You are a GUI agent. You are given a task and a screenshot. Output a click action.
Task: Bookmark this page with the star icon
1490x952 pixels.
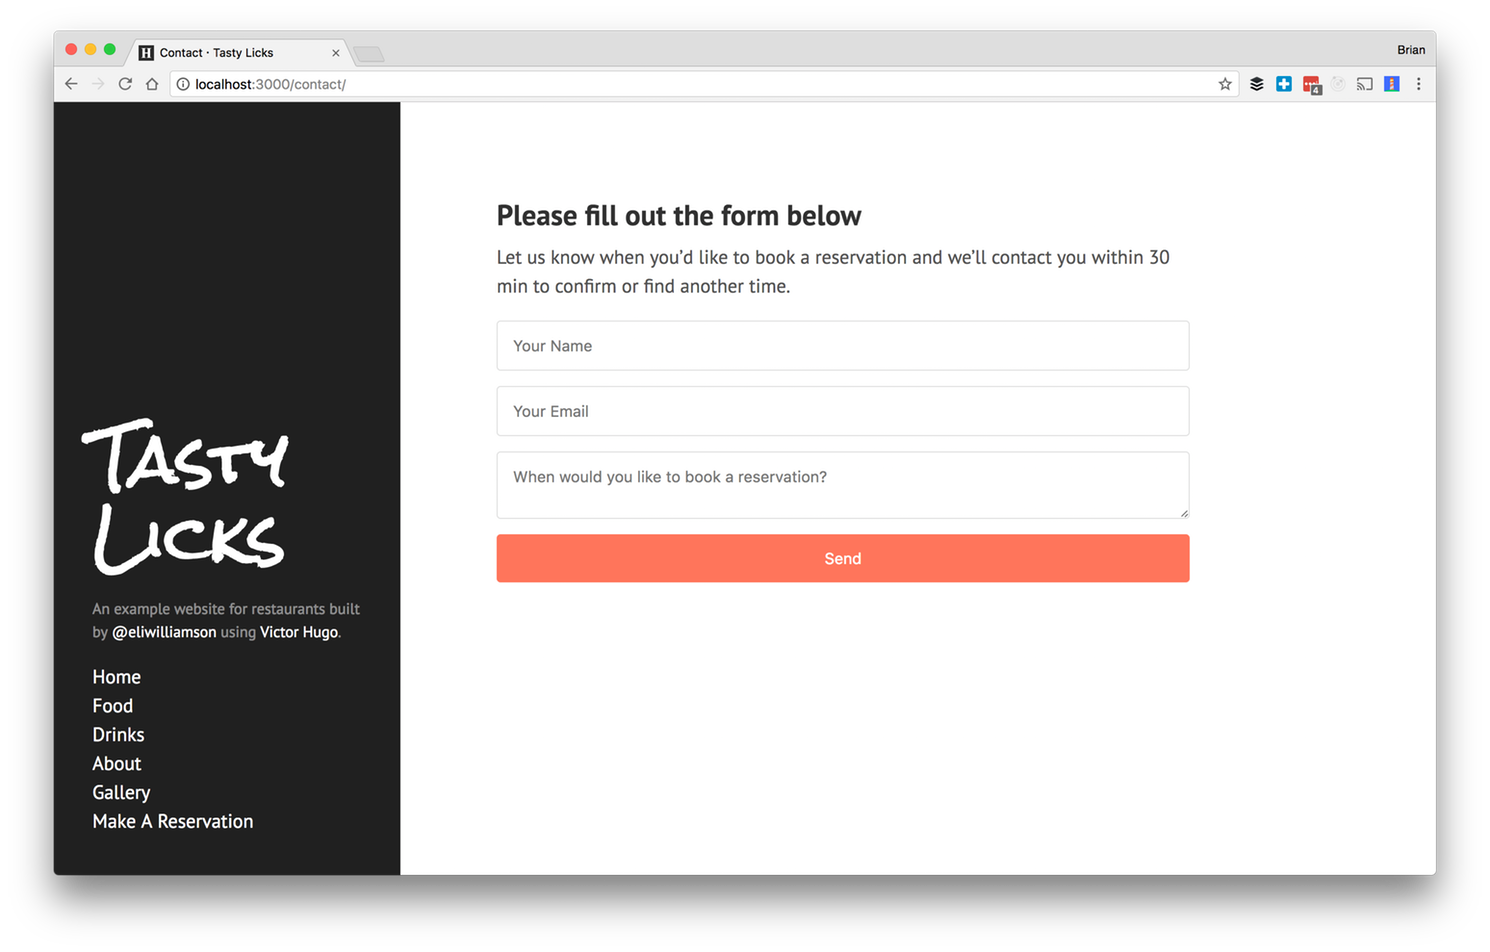[1225, 84]
